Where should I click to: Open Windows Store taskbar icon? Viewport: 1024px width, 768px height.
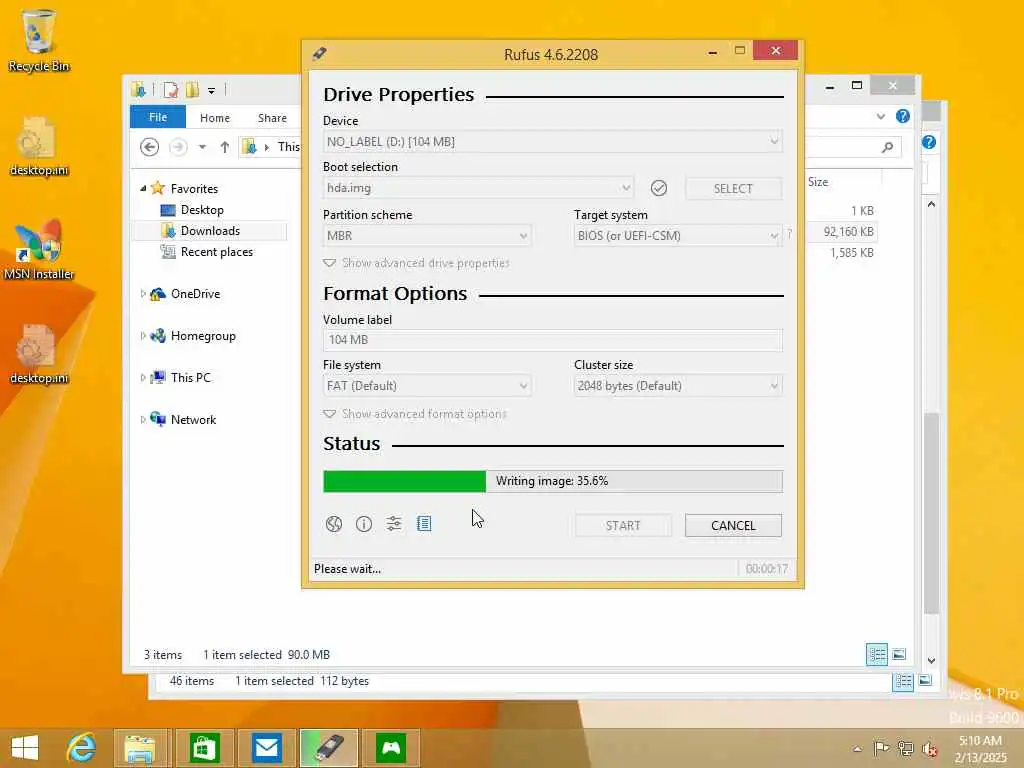tap(204, 748)
